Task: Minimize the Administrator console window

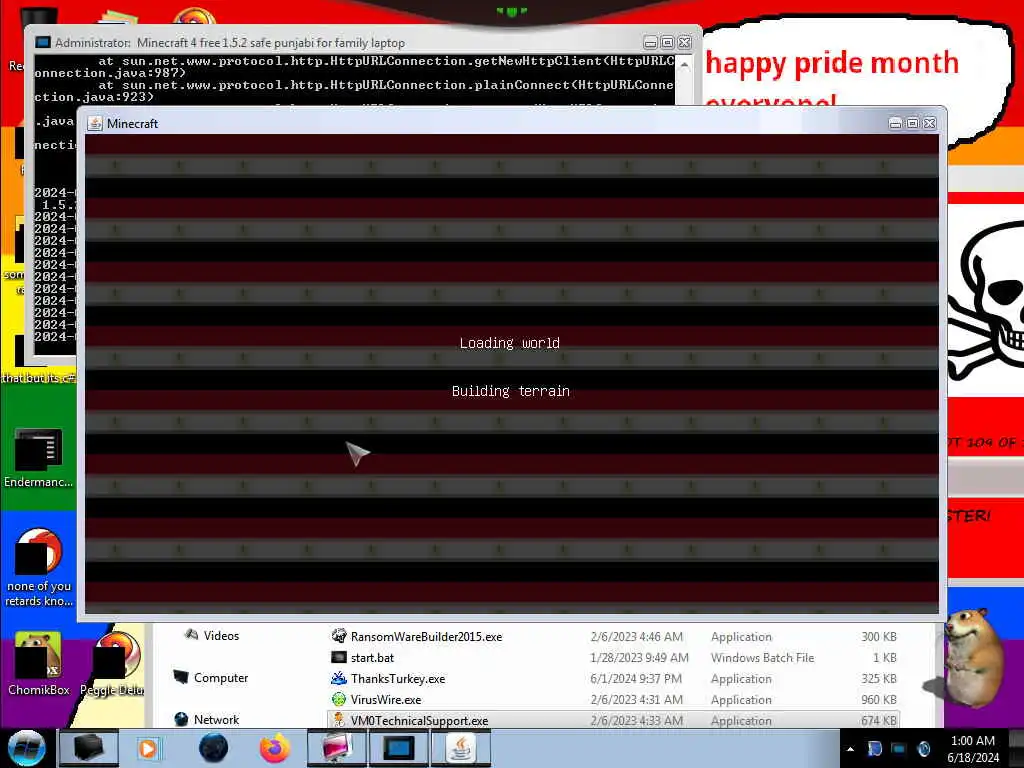Action: (x=650, y=42)
